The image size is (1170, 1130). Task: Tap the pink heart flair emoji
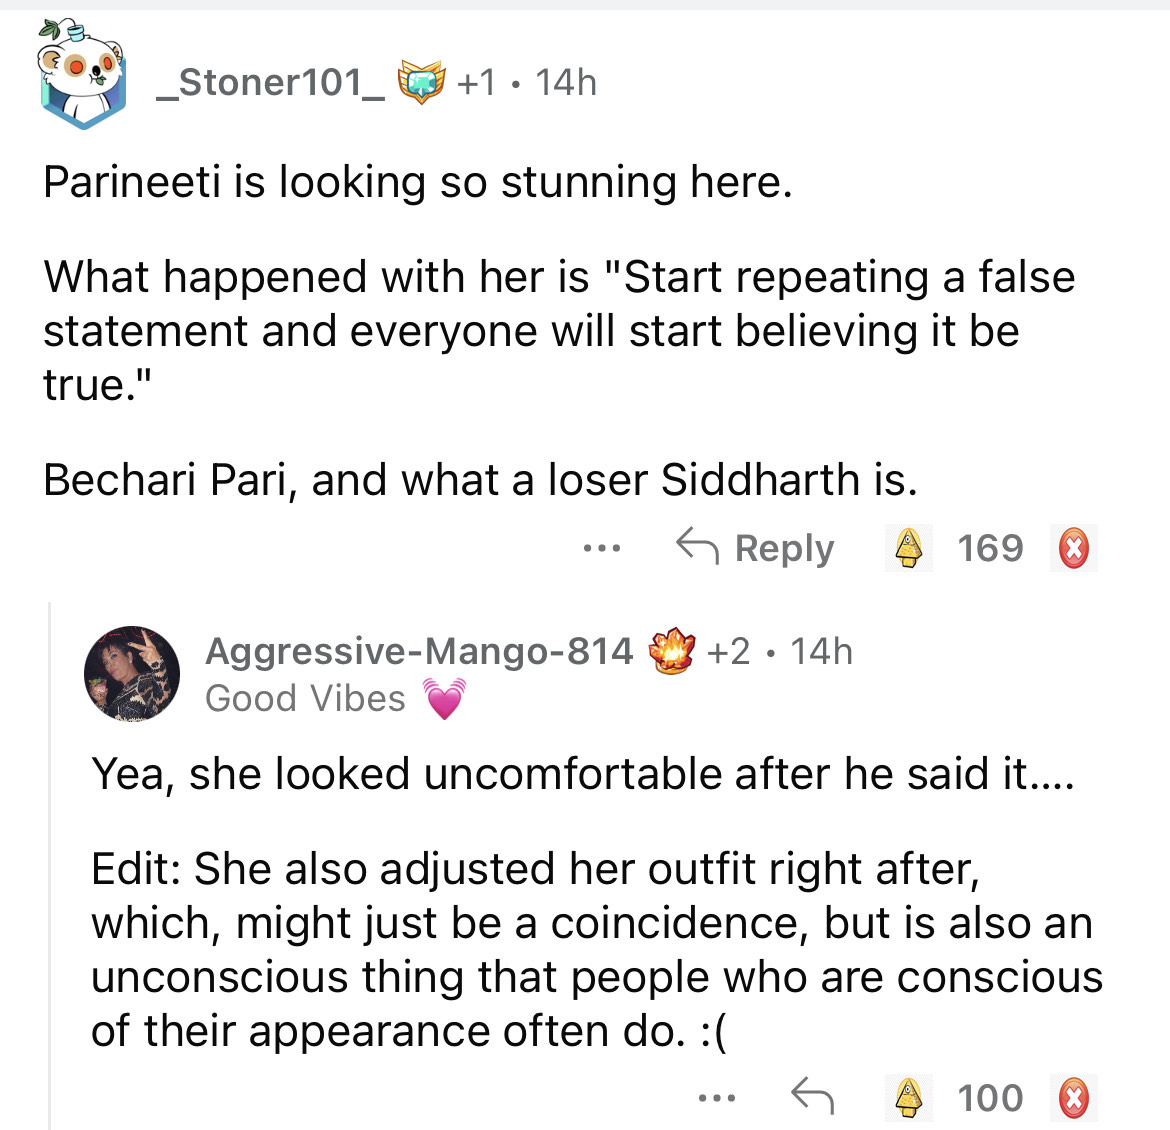(x=445, y=699)
